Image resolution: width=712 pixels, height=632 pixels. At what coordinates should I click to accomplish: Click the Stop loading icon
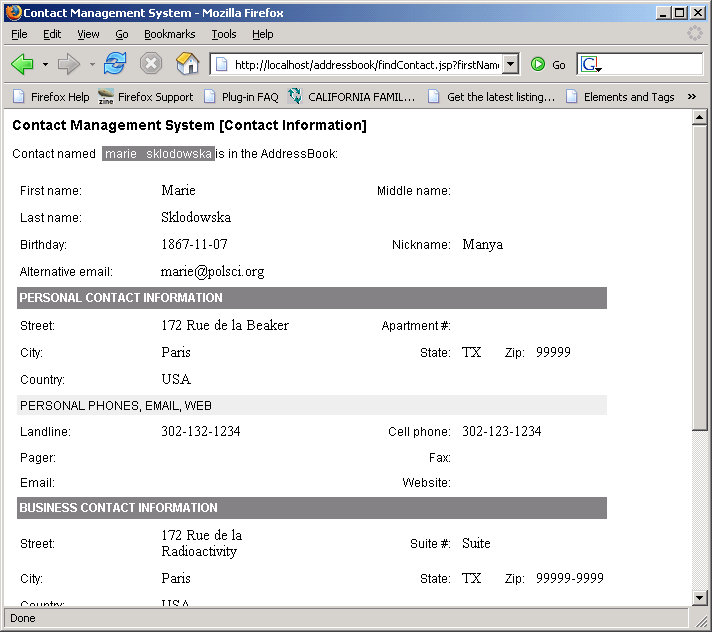151,64
